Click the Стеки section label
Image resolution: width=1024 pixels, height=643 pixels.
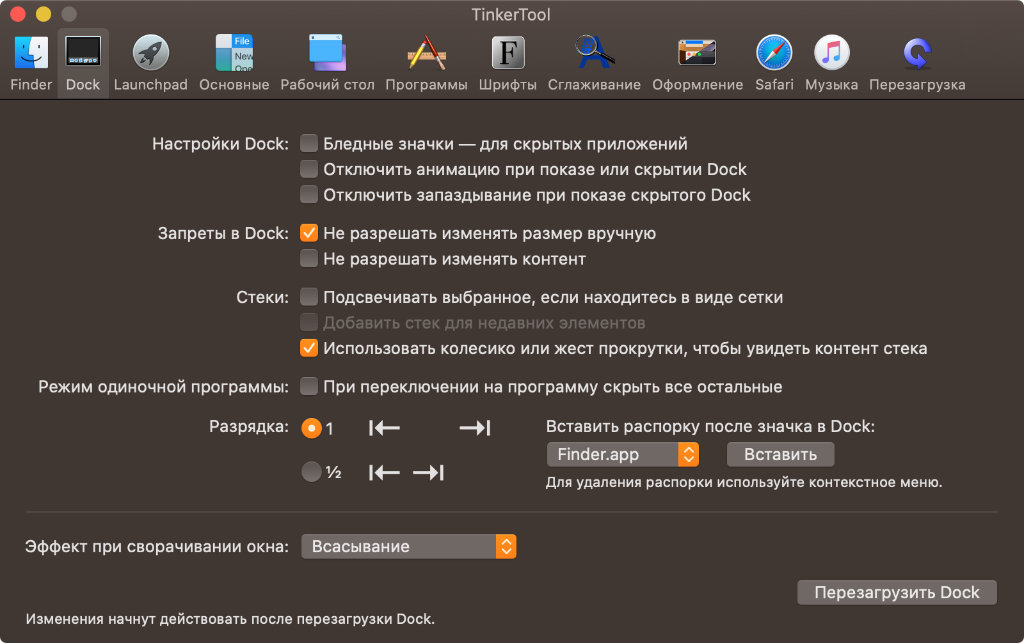[x=263, y=297]
